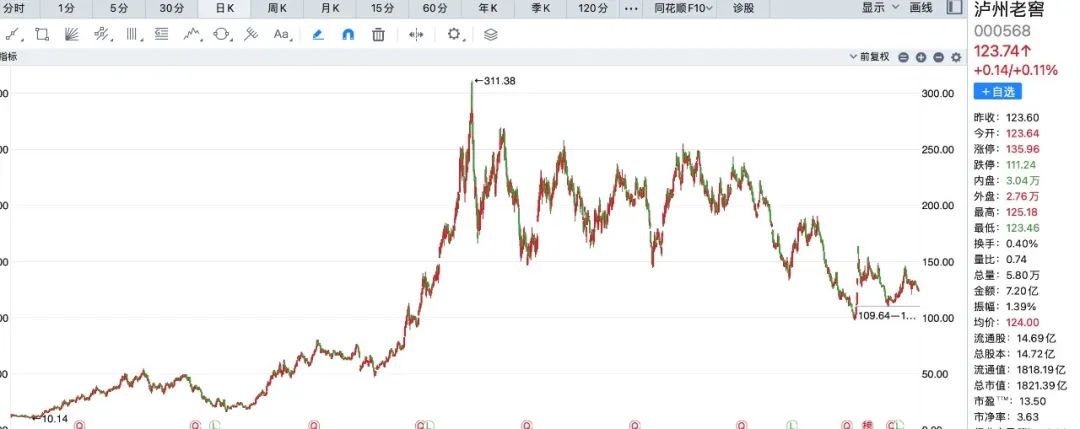Select the pitchfork rake drawing tool
Viewport: 1080px width, 429px height.
coord(251,34)
